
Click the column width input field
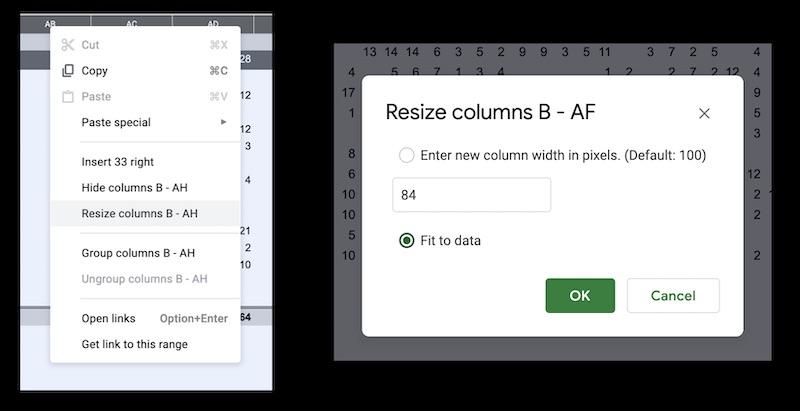pos(471,195)
